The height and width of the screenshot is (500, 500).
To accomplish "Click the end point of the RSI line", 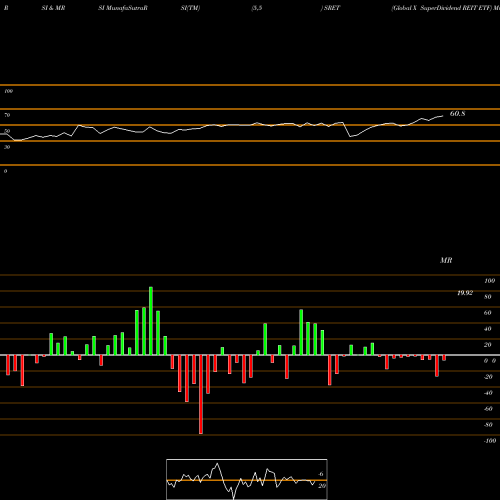I will [x=443, y=116].
